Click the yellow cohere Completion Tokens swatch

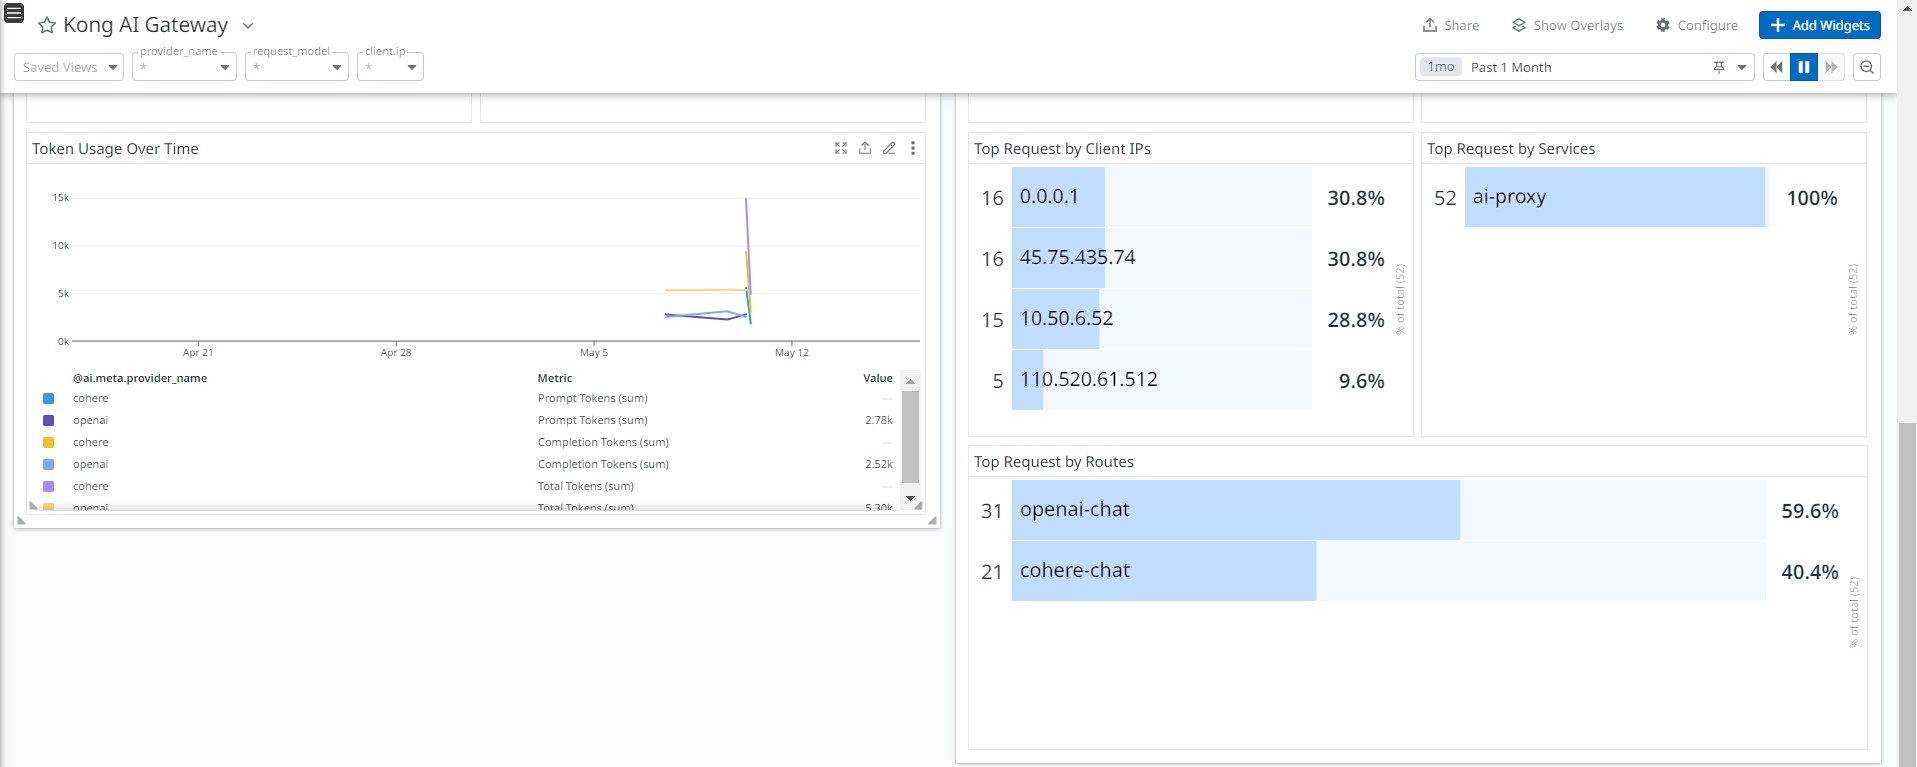pos(48,442)
